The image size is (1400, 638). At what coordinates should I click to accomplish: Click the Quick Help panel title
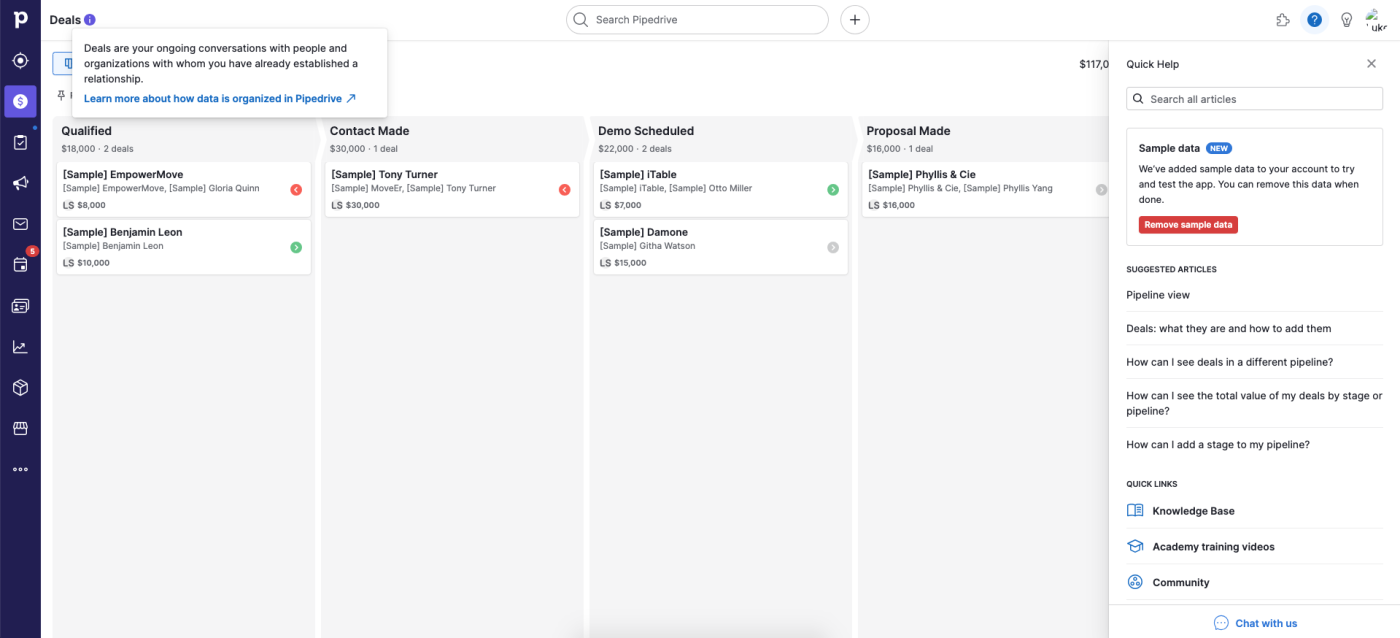[1153, 64]
